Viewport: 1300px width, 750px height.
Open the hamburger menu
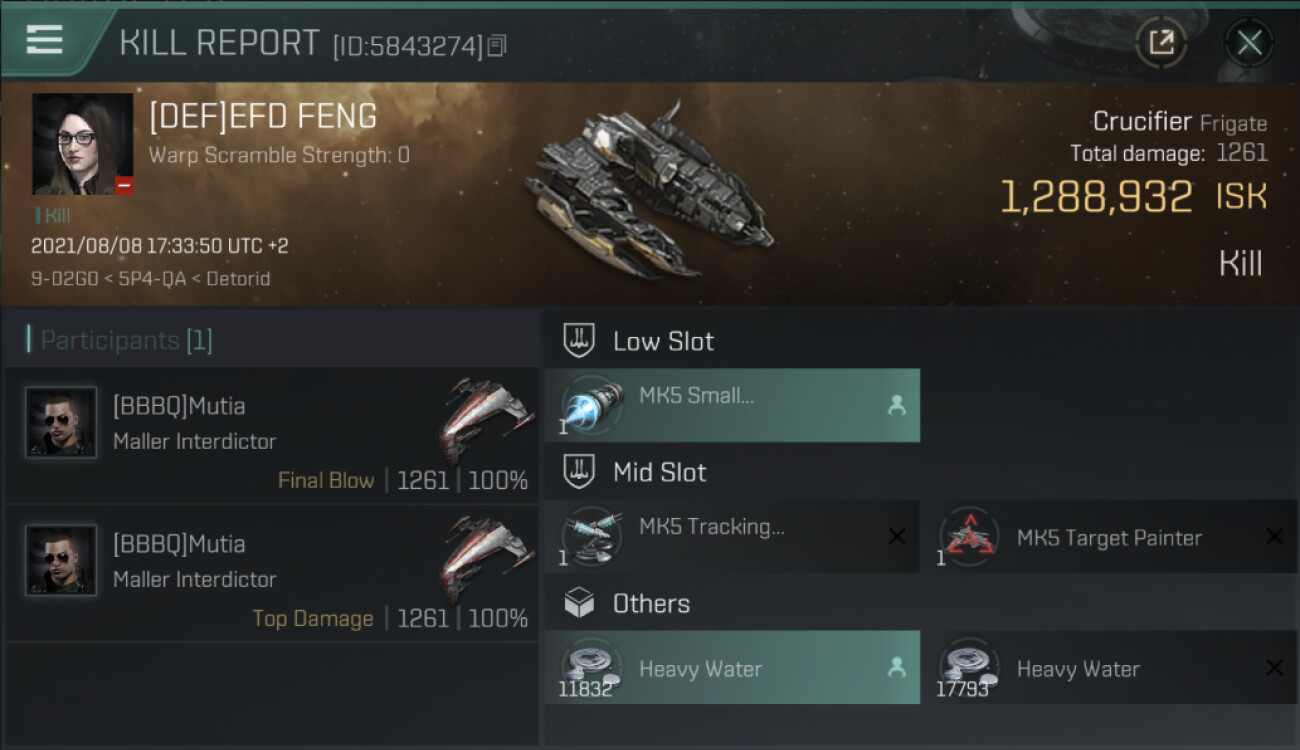pyautogui.click(x=45, y=40)
